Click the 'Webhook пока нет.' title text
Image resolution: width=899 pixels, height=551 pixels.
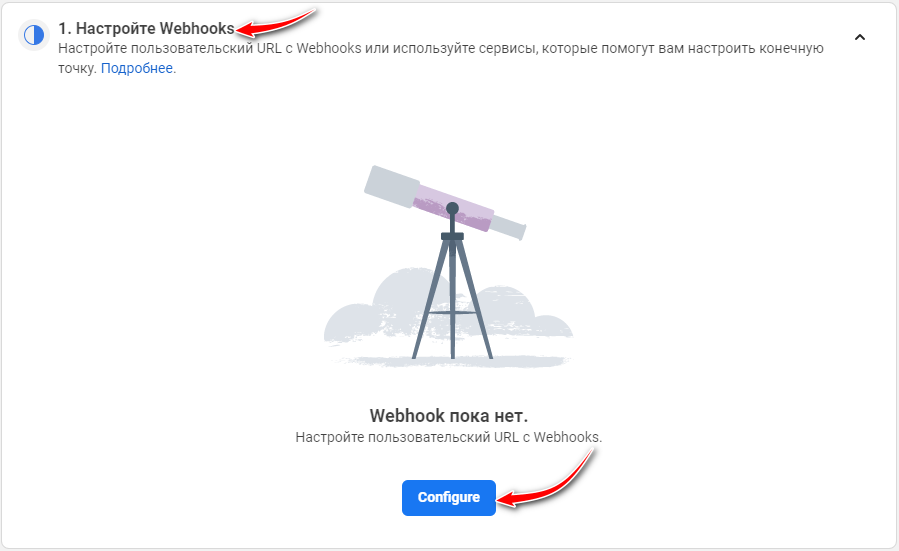coord(448,416)
